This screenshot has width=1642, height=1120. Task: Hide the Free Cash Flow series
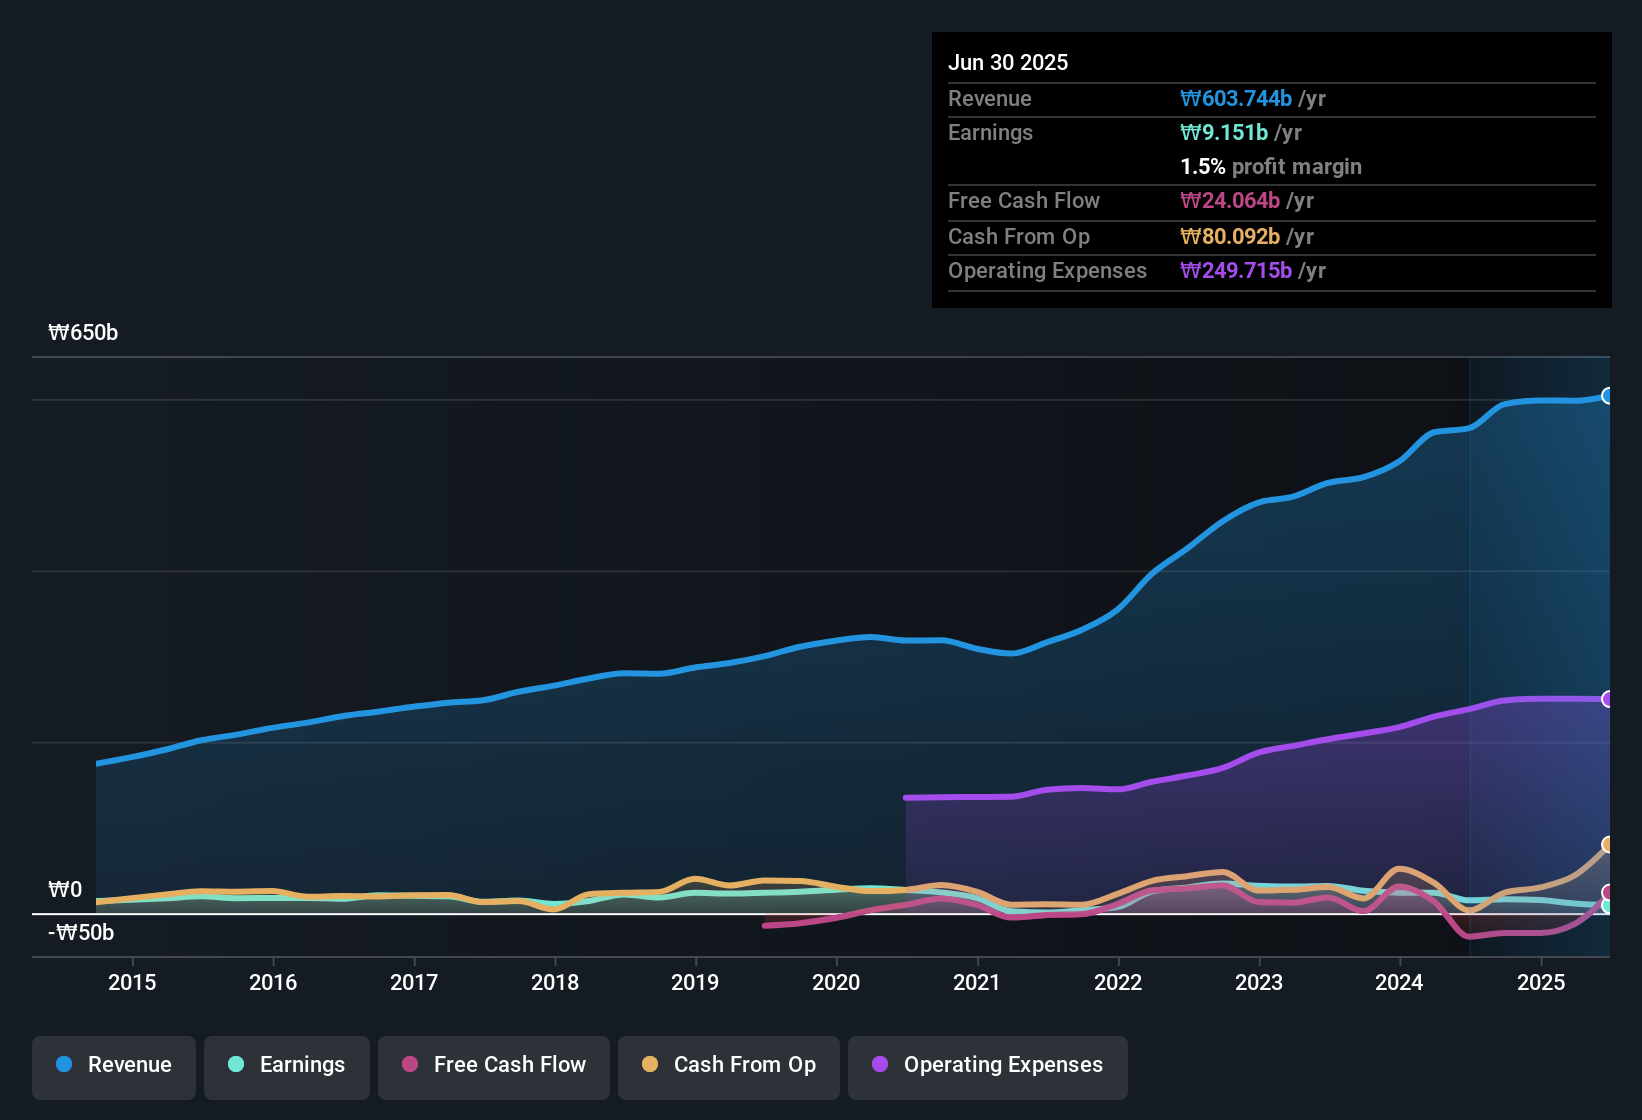pos(493,1065)
